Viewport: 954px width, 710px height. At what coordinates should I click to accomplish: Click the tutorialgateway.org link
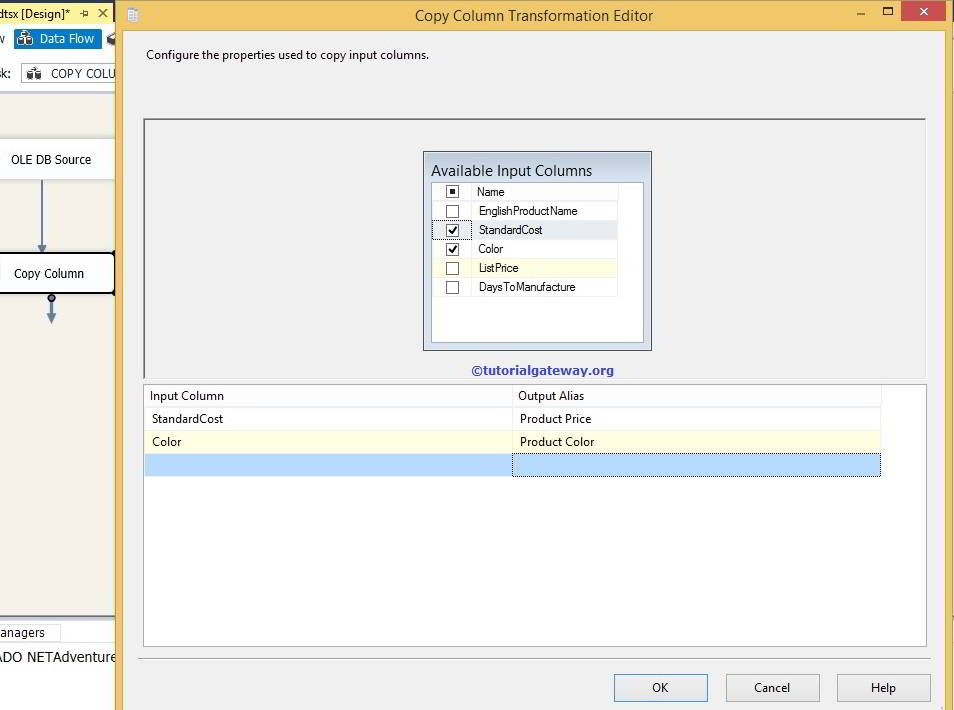pos(543,370)
